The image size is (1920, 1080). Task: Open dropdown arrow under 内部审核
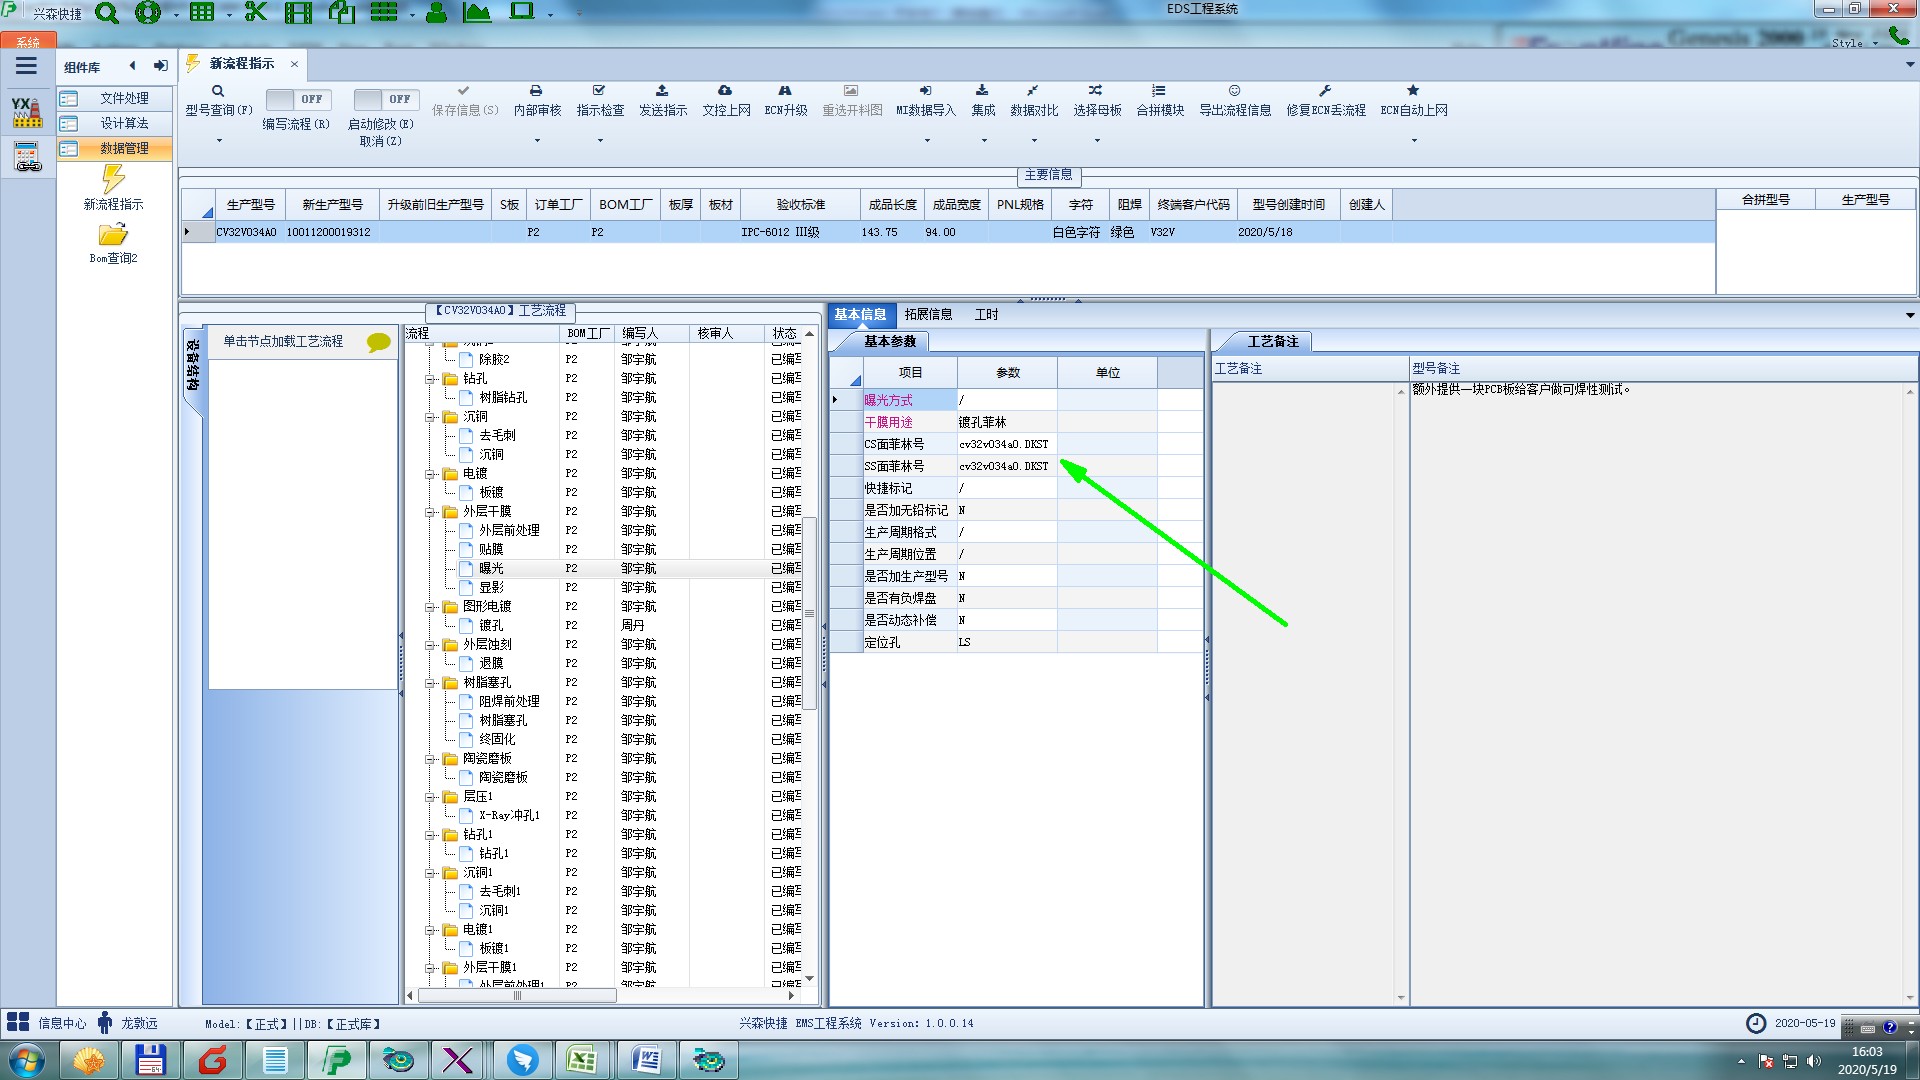point(537,141)
